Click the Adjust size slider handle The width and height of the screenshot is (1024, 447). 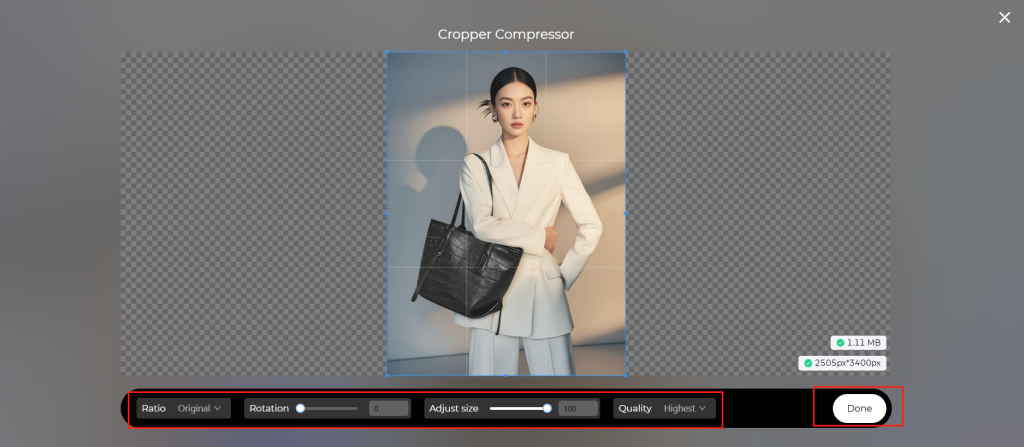[547, 408]
